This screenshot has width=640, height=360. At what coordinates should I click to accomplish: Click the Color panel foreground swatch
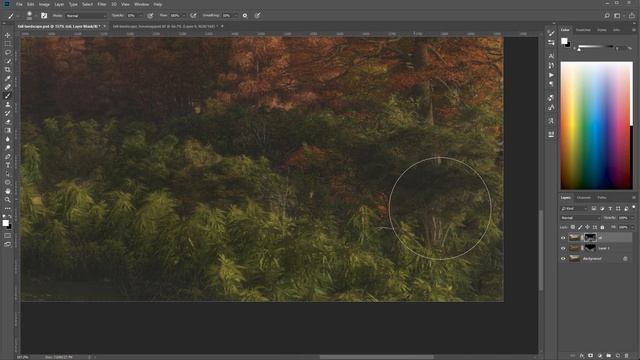[x=564, y=41]
